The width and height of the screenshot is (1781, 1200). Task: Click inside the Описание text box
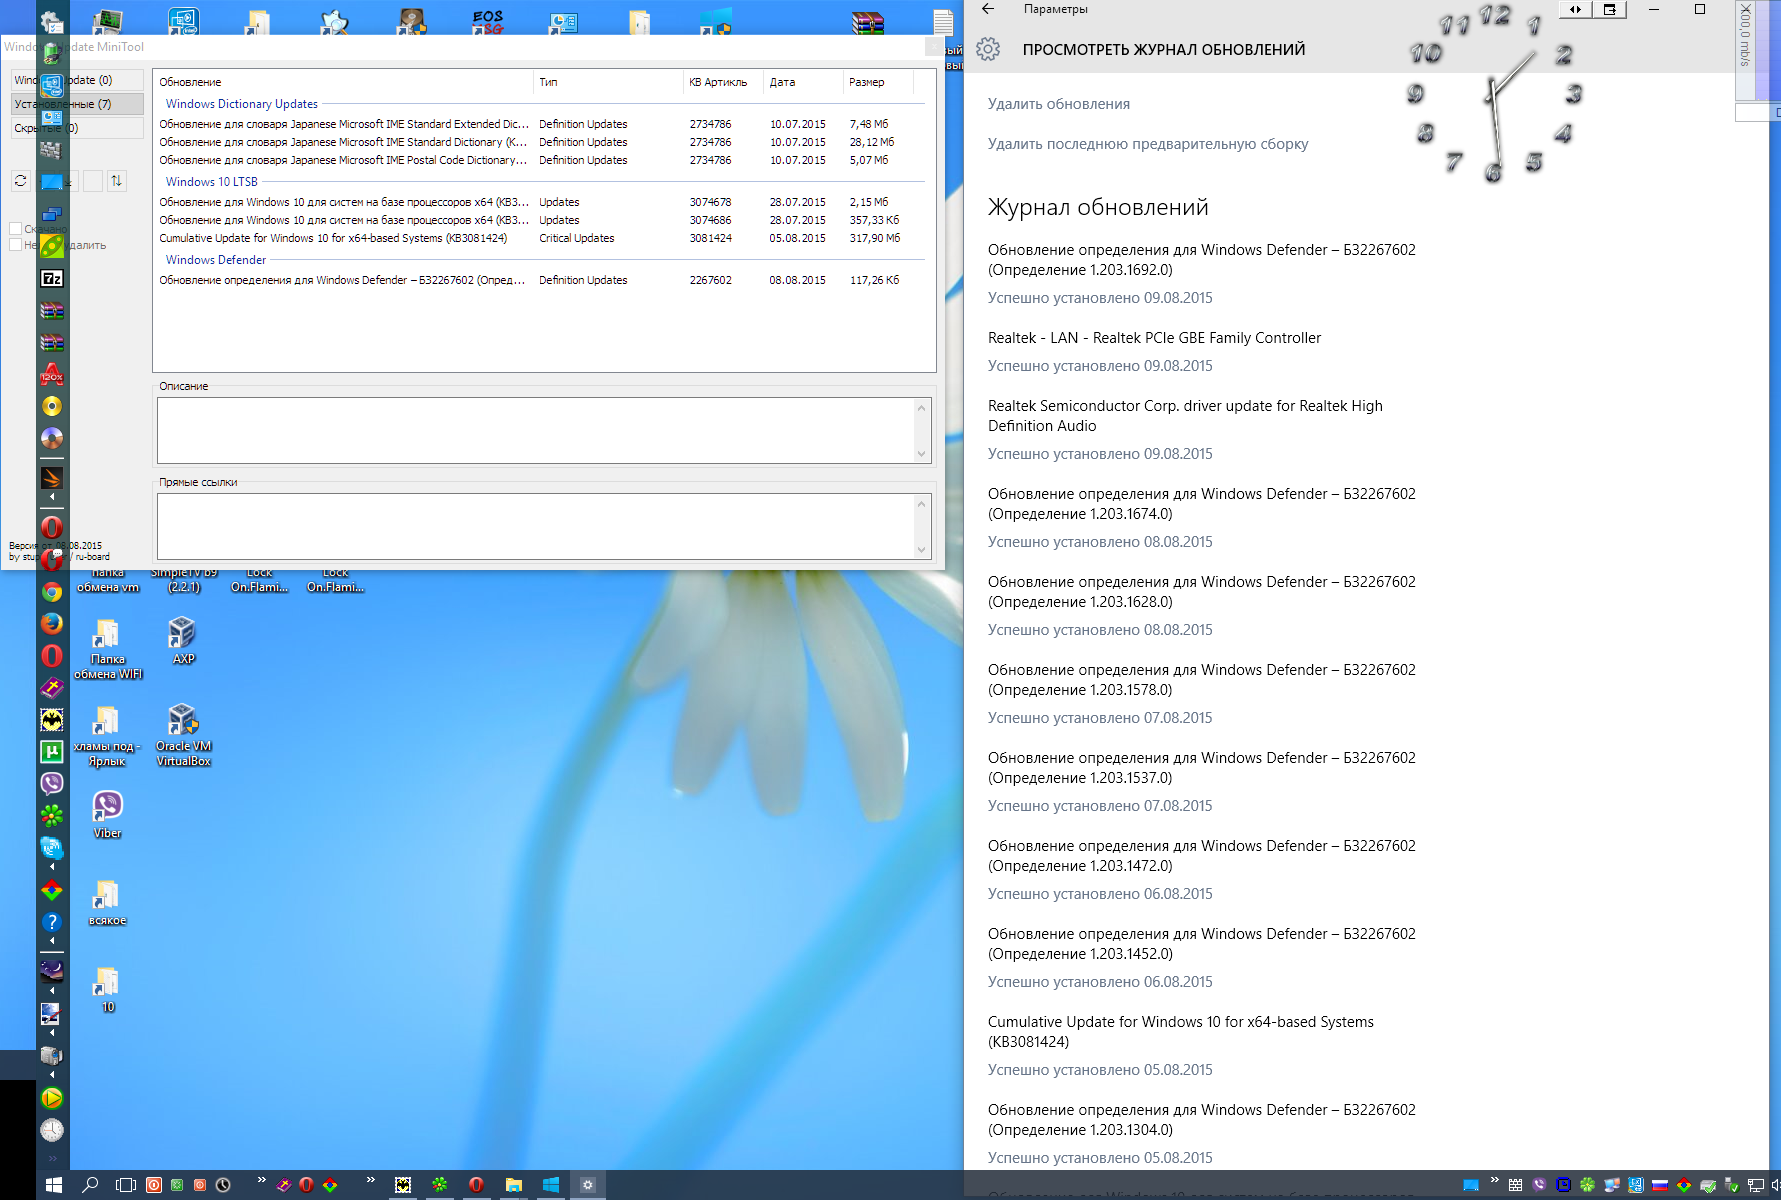[x=535, y=430]
